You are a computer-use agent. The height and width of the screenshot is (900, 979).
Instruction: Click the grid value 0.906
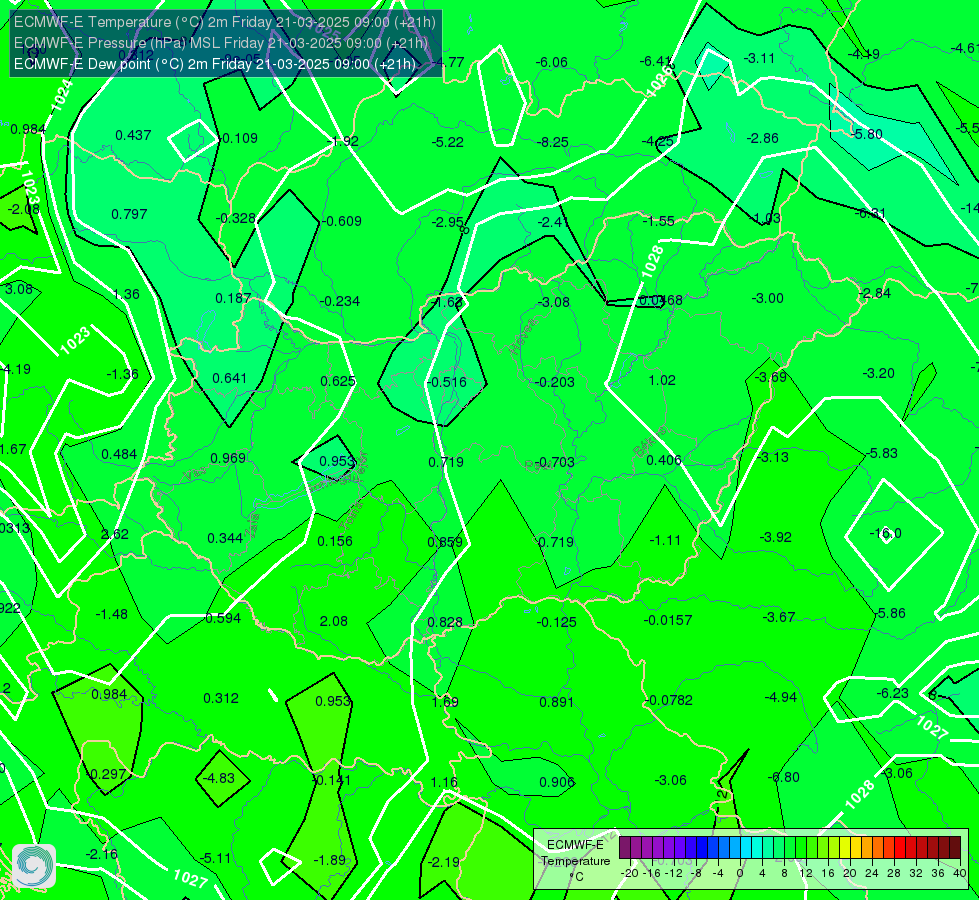(556, 783)
